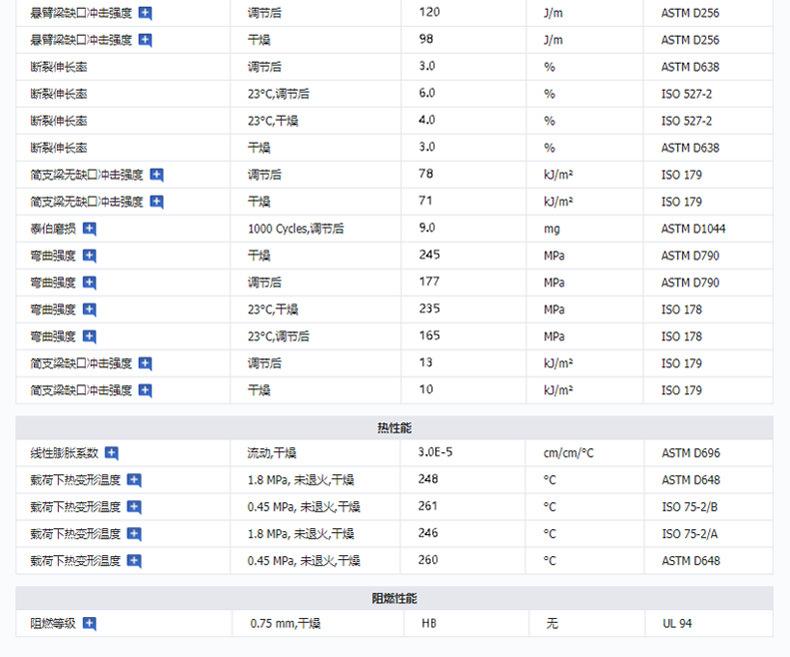This screenshot has height=657, width=790.
Task: Open plus icon for 载荷下热变形温度 246 °C row
Action: point(134,534)
